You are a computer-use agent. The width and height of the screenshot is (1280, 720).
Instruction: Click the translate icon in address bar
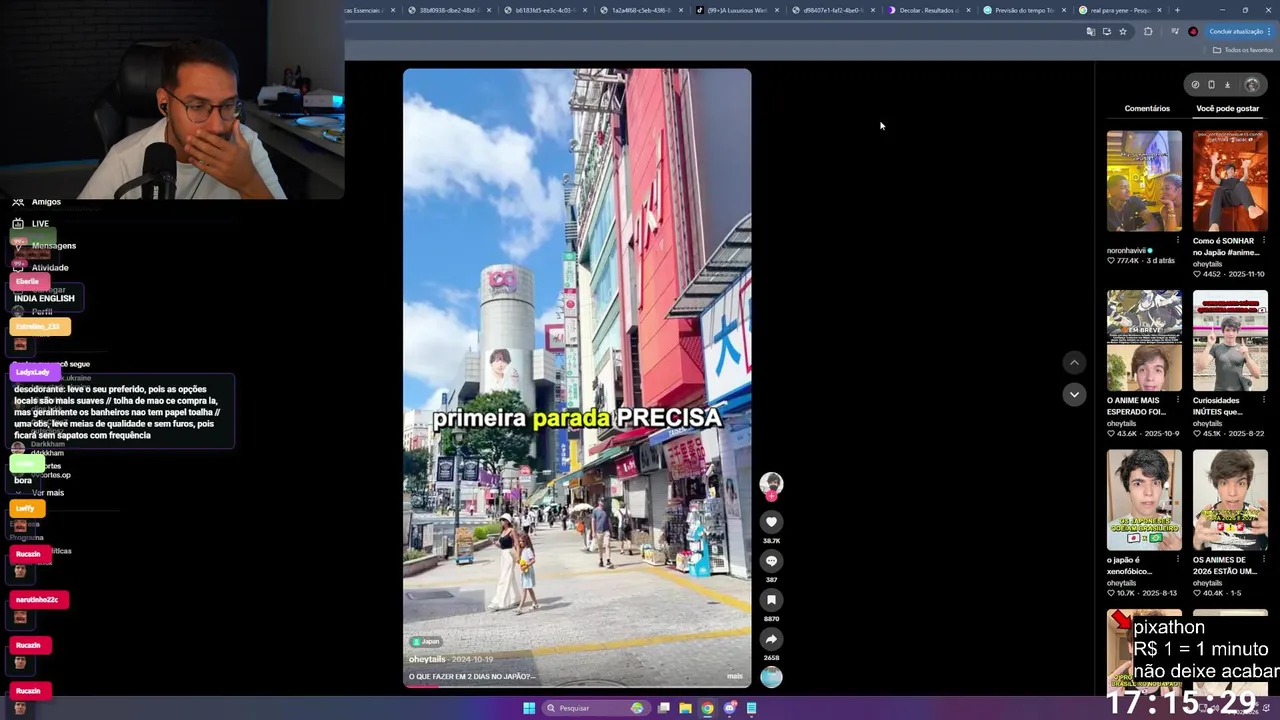[1090, 31]
